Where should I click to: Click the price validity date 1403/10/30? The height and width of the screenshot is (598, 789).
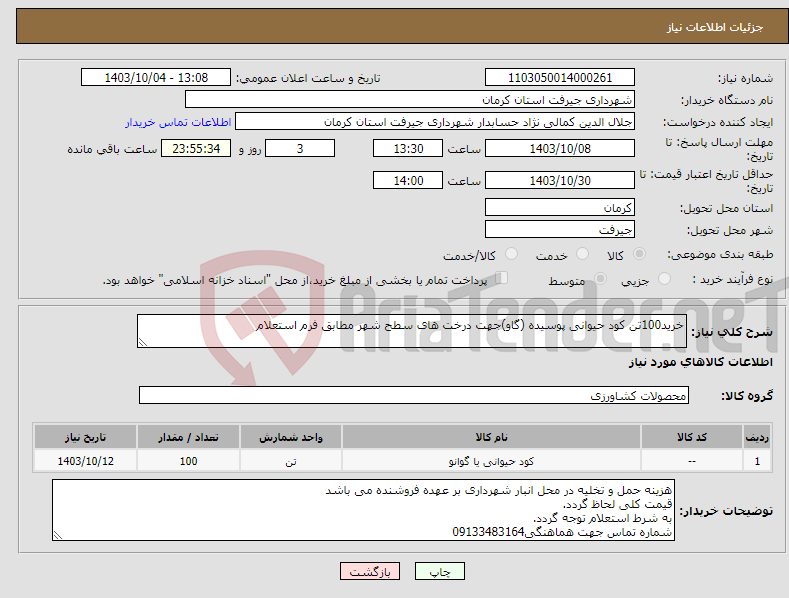pyautogui.click(x=560, y=180)
